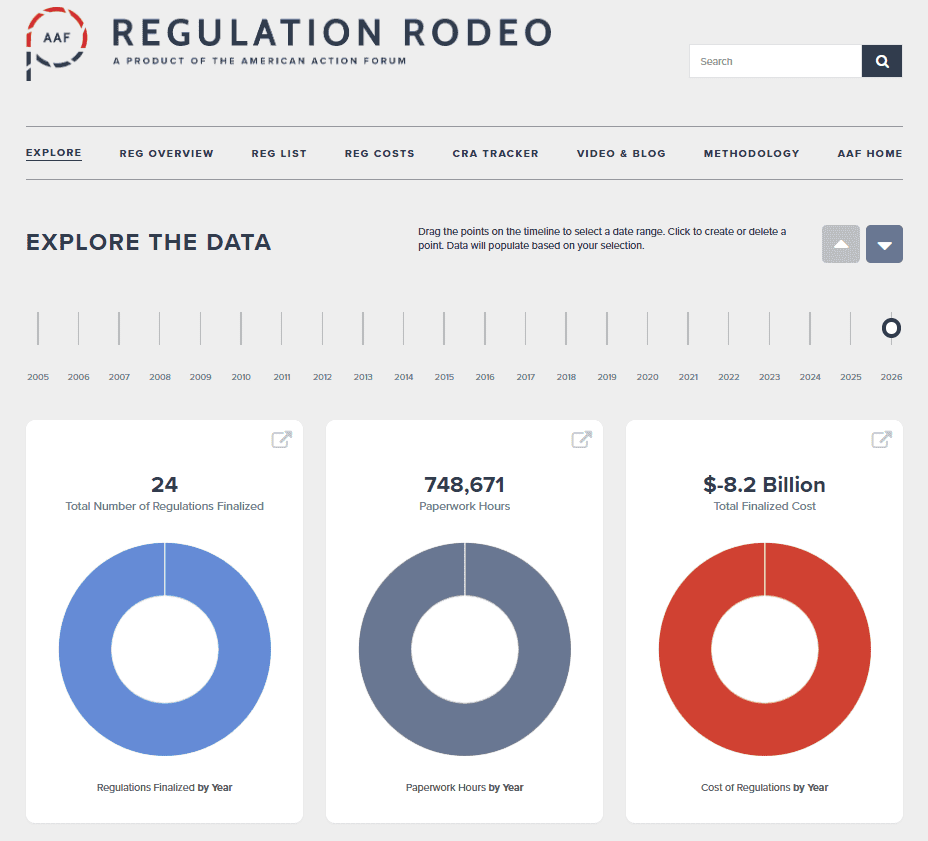Go to the Explore tab
The image size is (928, 841).
pyautogui.click(x=54, y=153)
